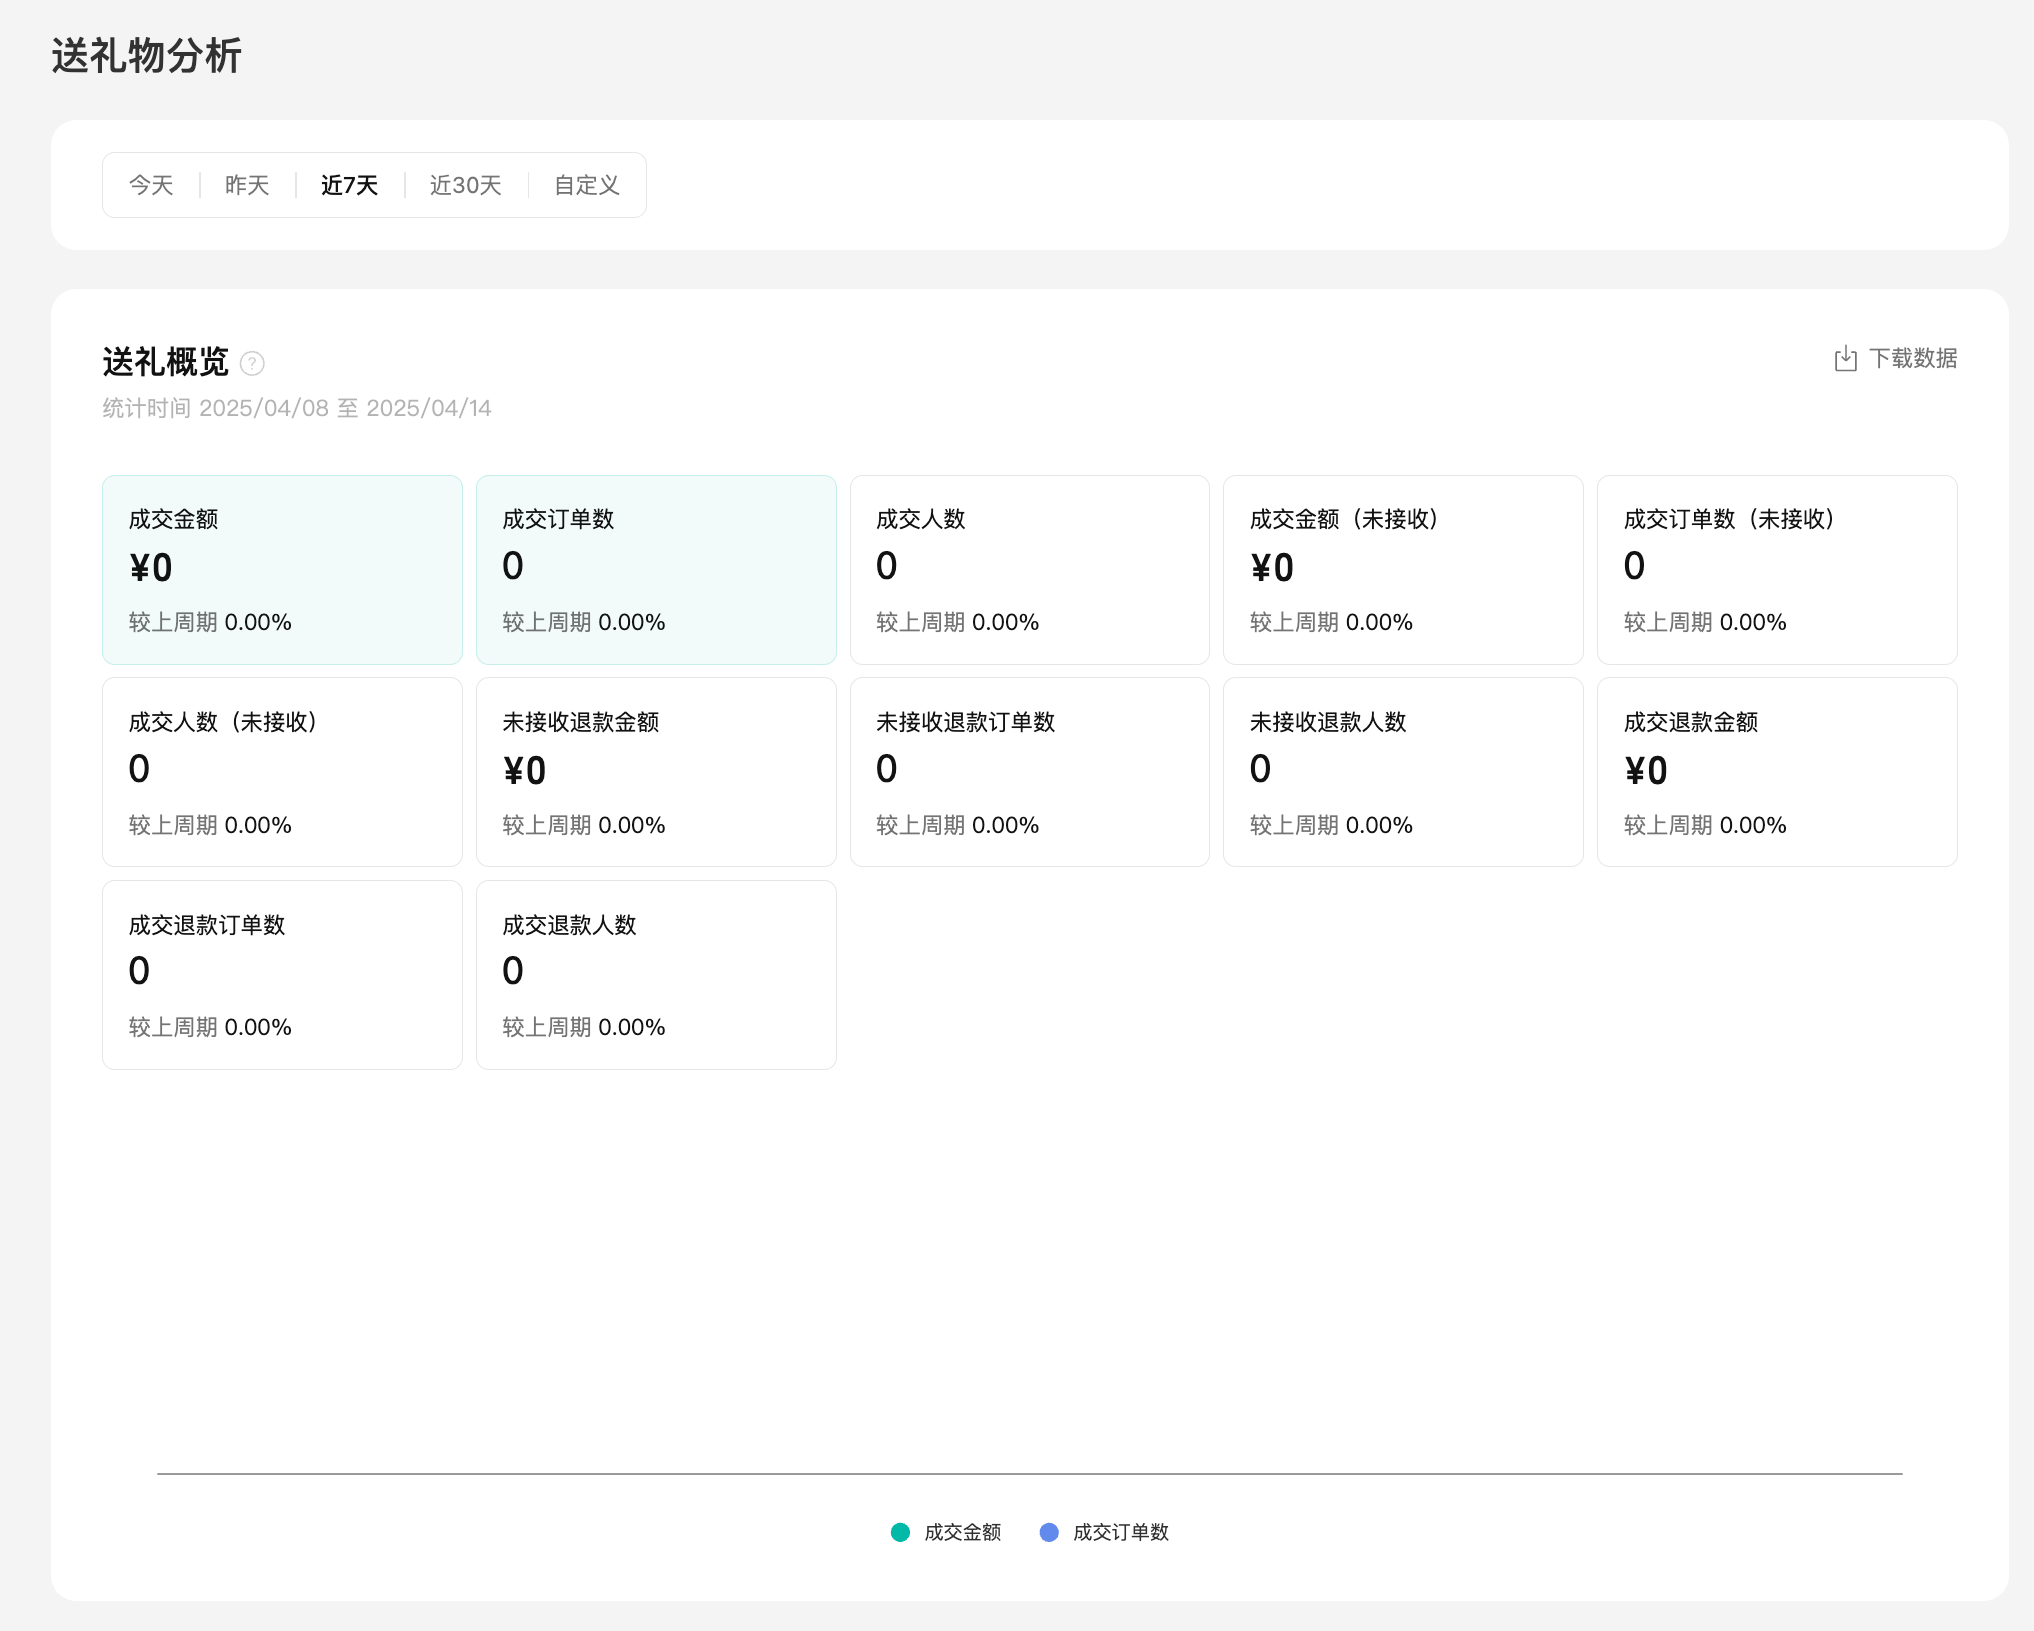Viewport: 2034px width, 1631px height.
Task: Enable the 成交人数 metric card
Action: (x=1029, y=569)
